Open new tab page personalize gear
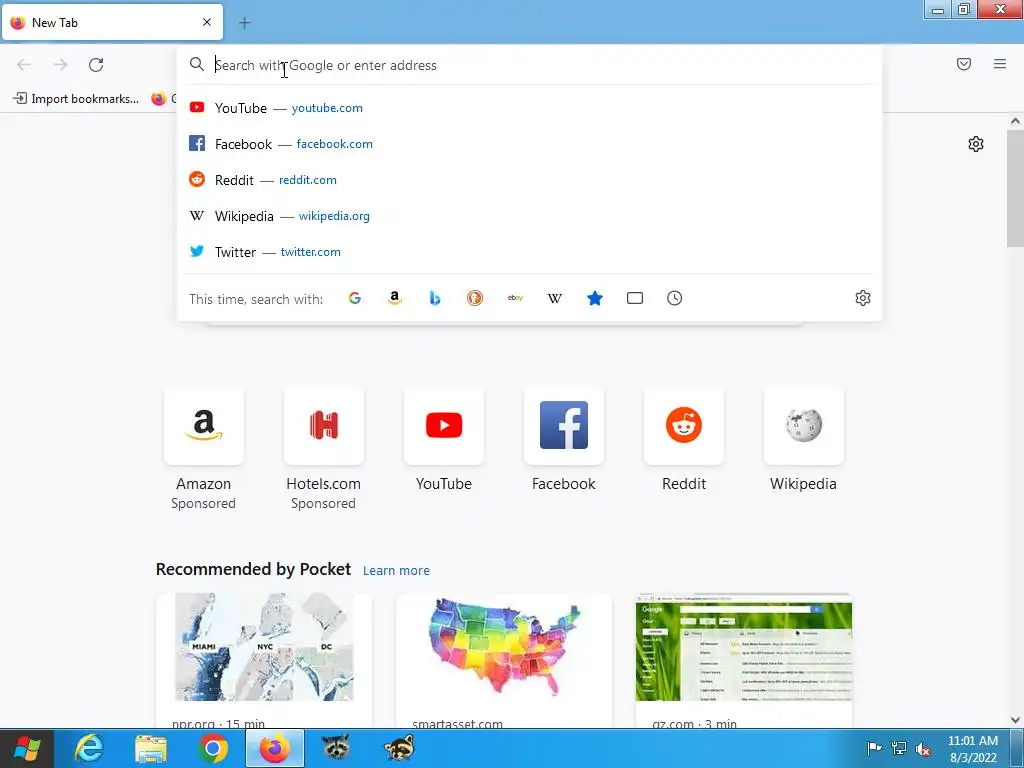The image size is (1024, 768). (x=976, y=144)
